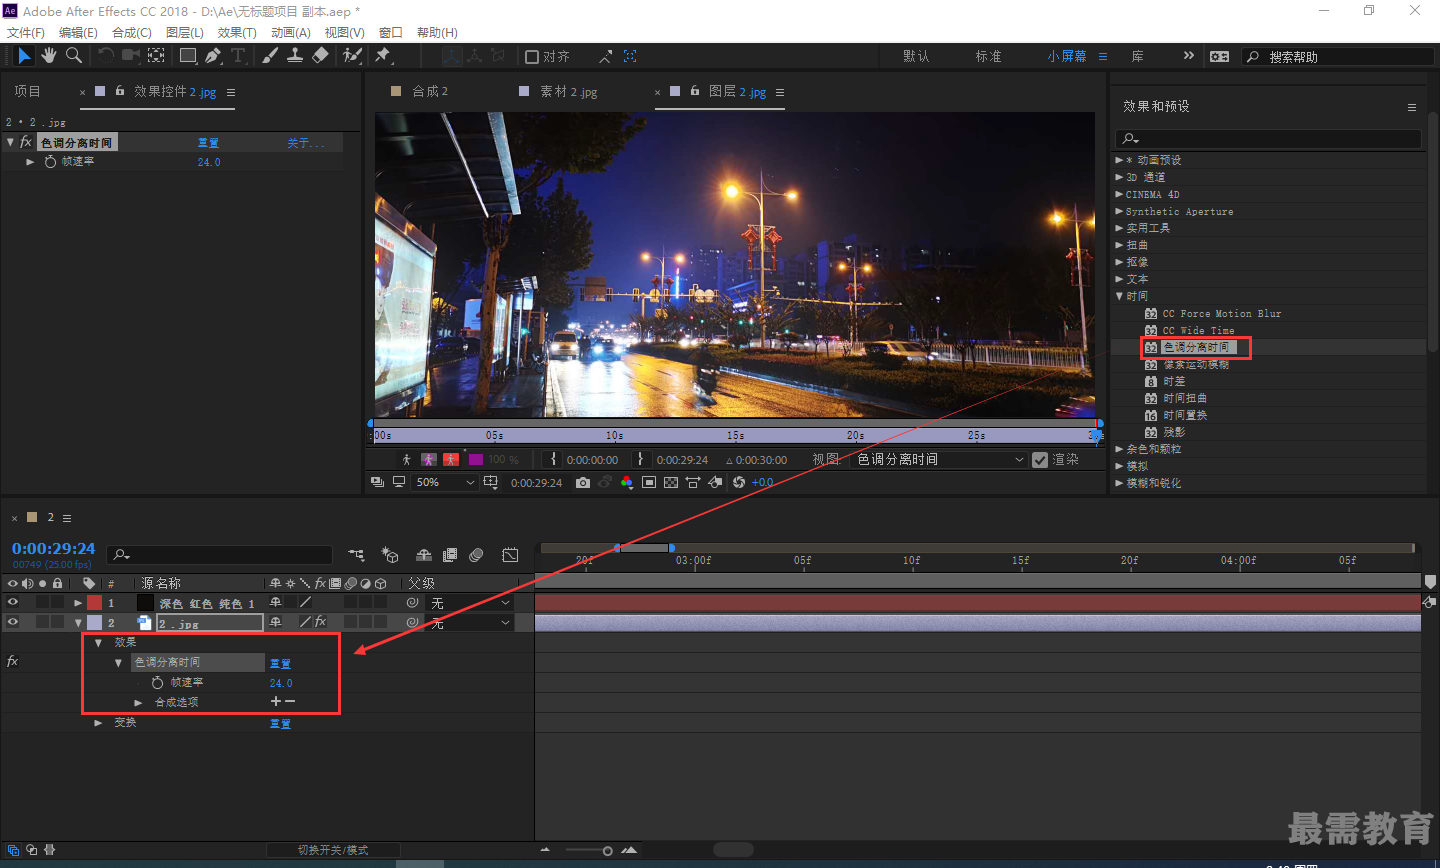Screen dimensions: 1440x868
Task: Click the stopwatch next to 帧速率 in timeline
Action: [157, 682]
